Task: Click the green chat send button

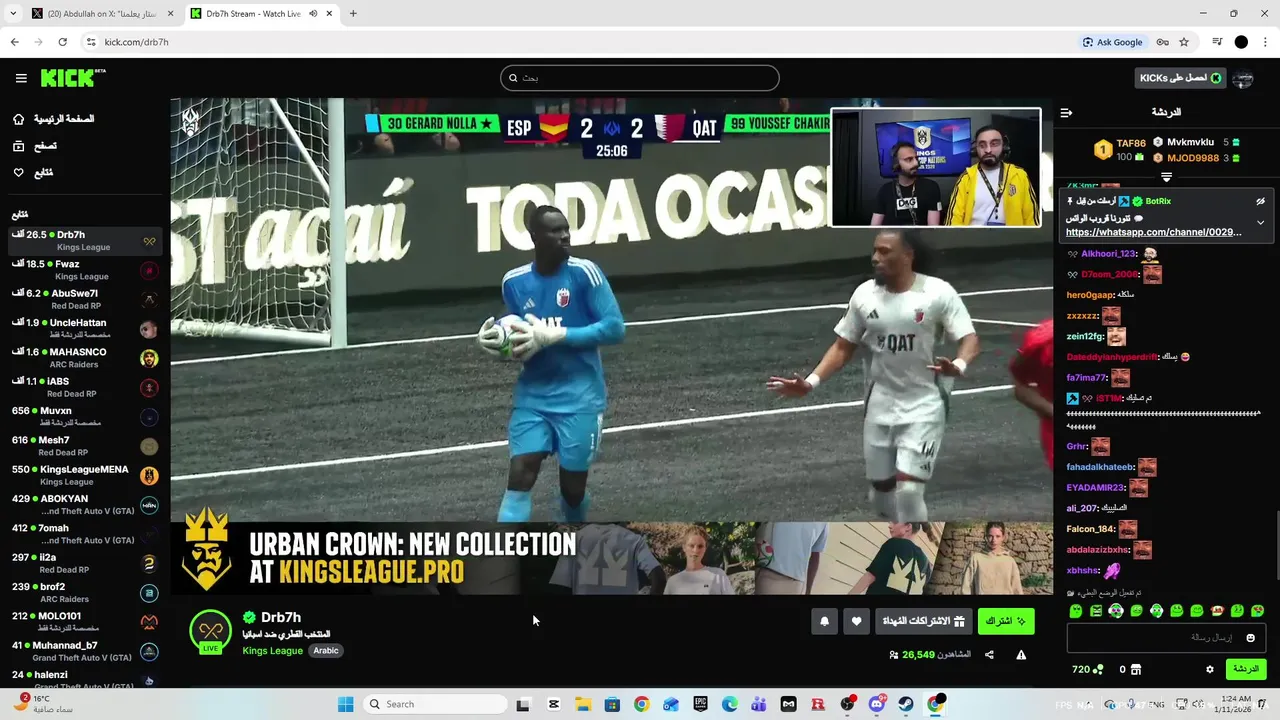Action: tap(1246, 669)
